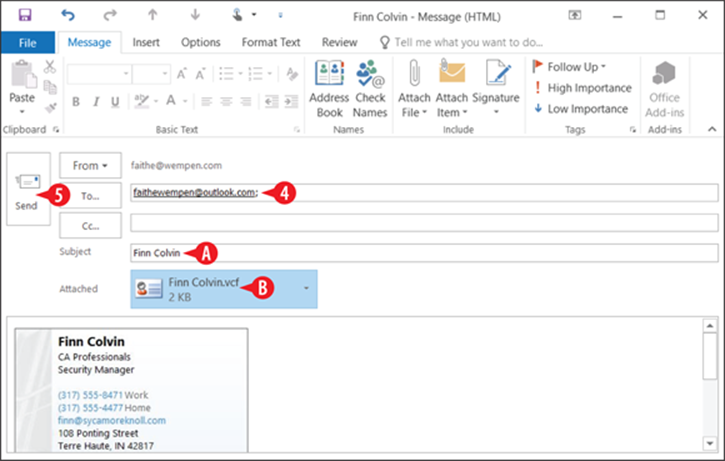
Task: Toggle italic formatting
Action: click(96, 102)
